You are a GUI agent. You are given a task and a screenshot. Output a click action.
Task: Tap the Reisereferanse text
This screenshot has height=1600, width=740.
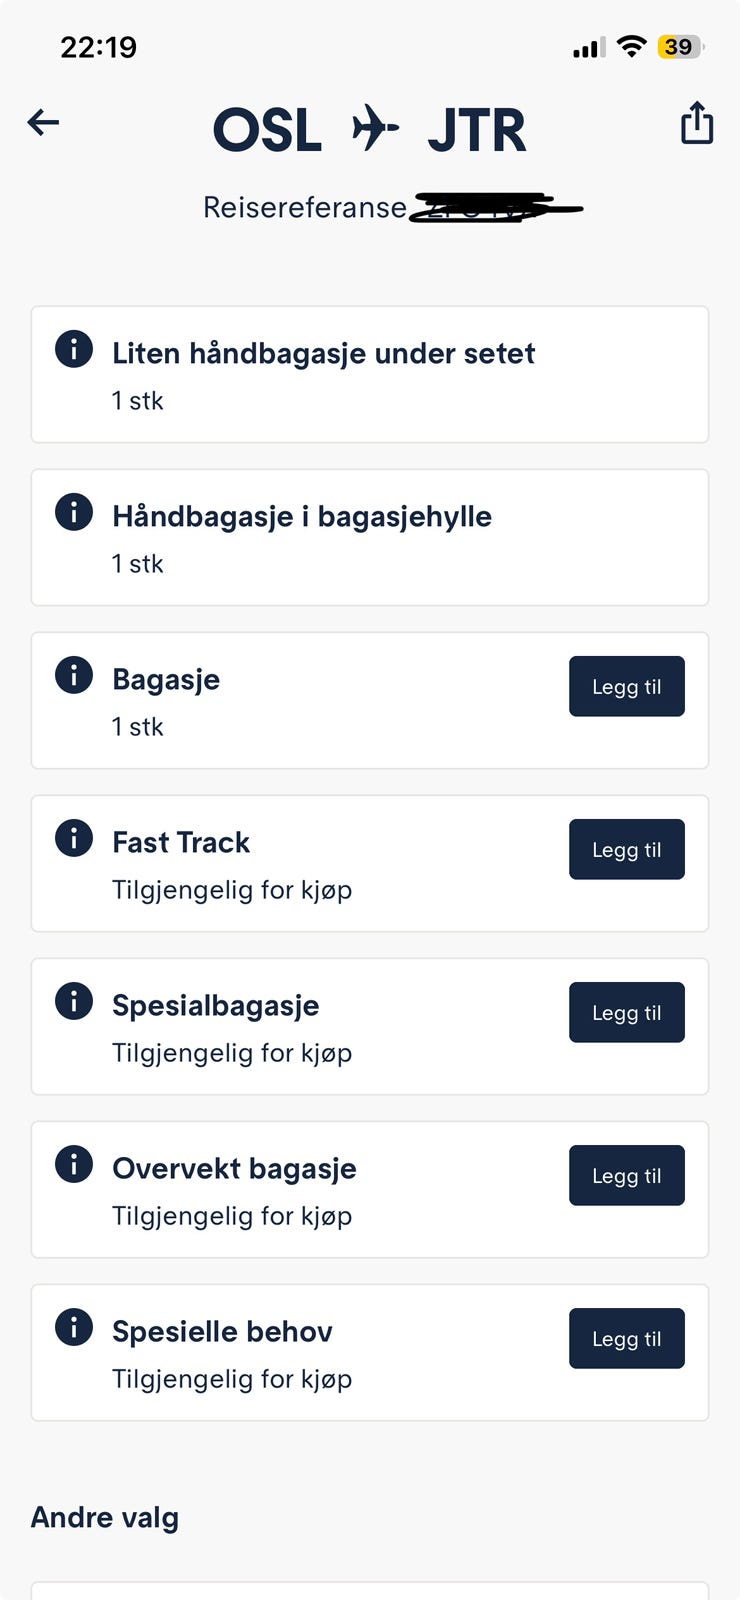pos(304,208)
